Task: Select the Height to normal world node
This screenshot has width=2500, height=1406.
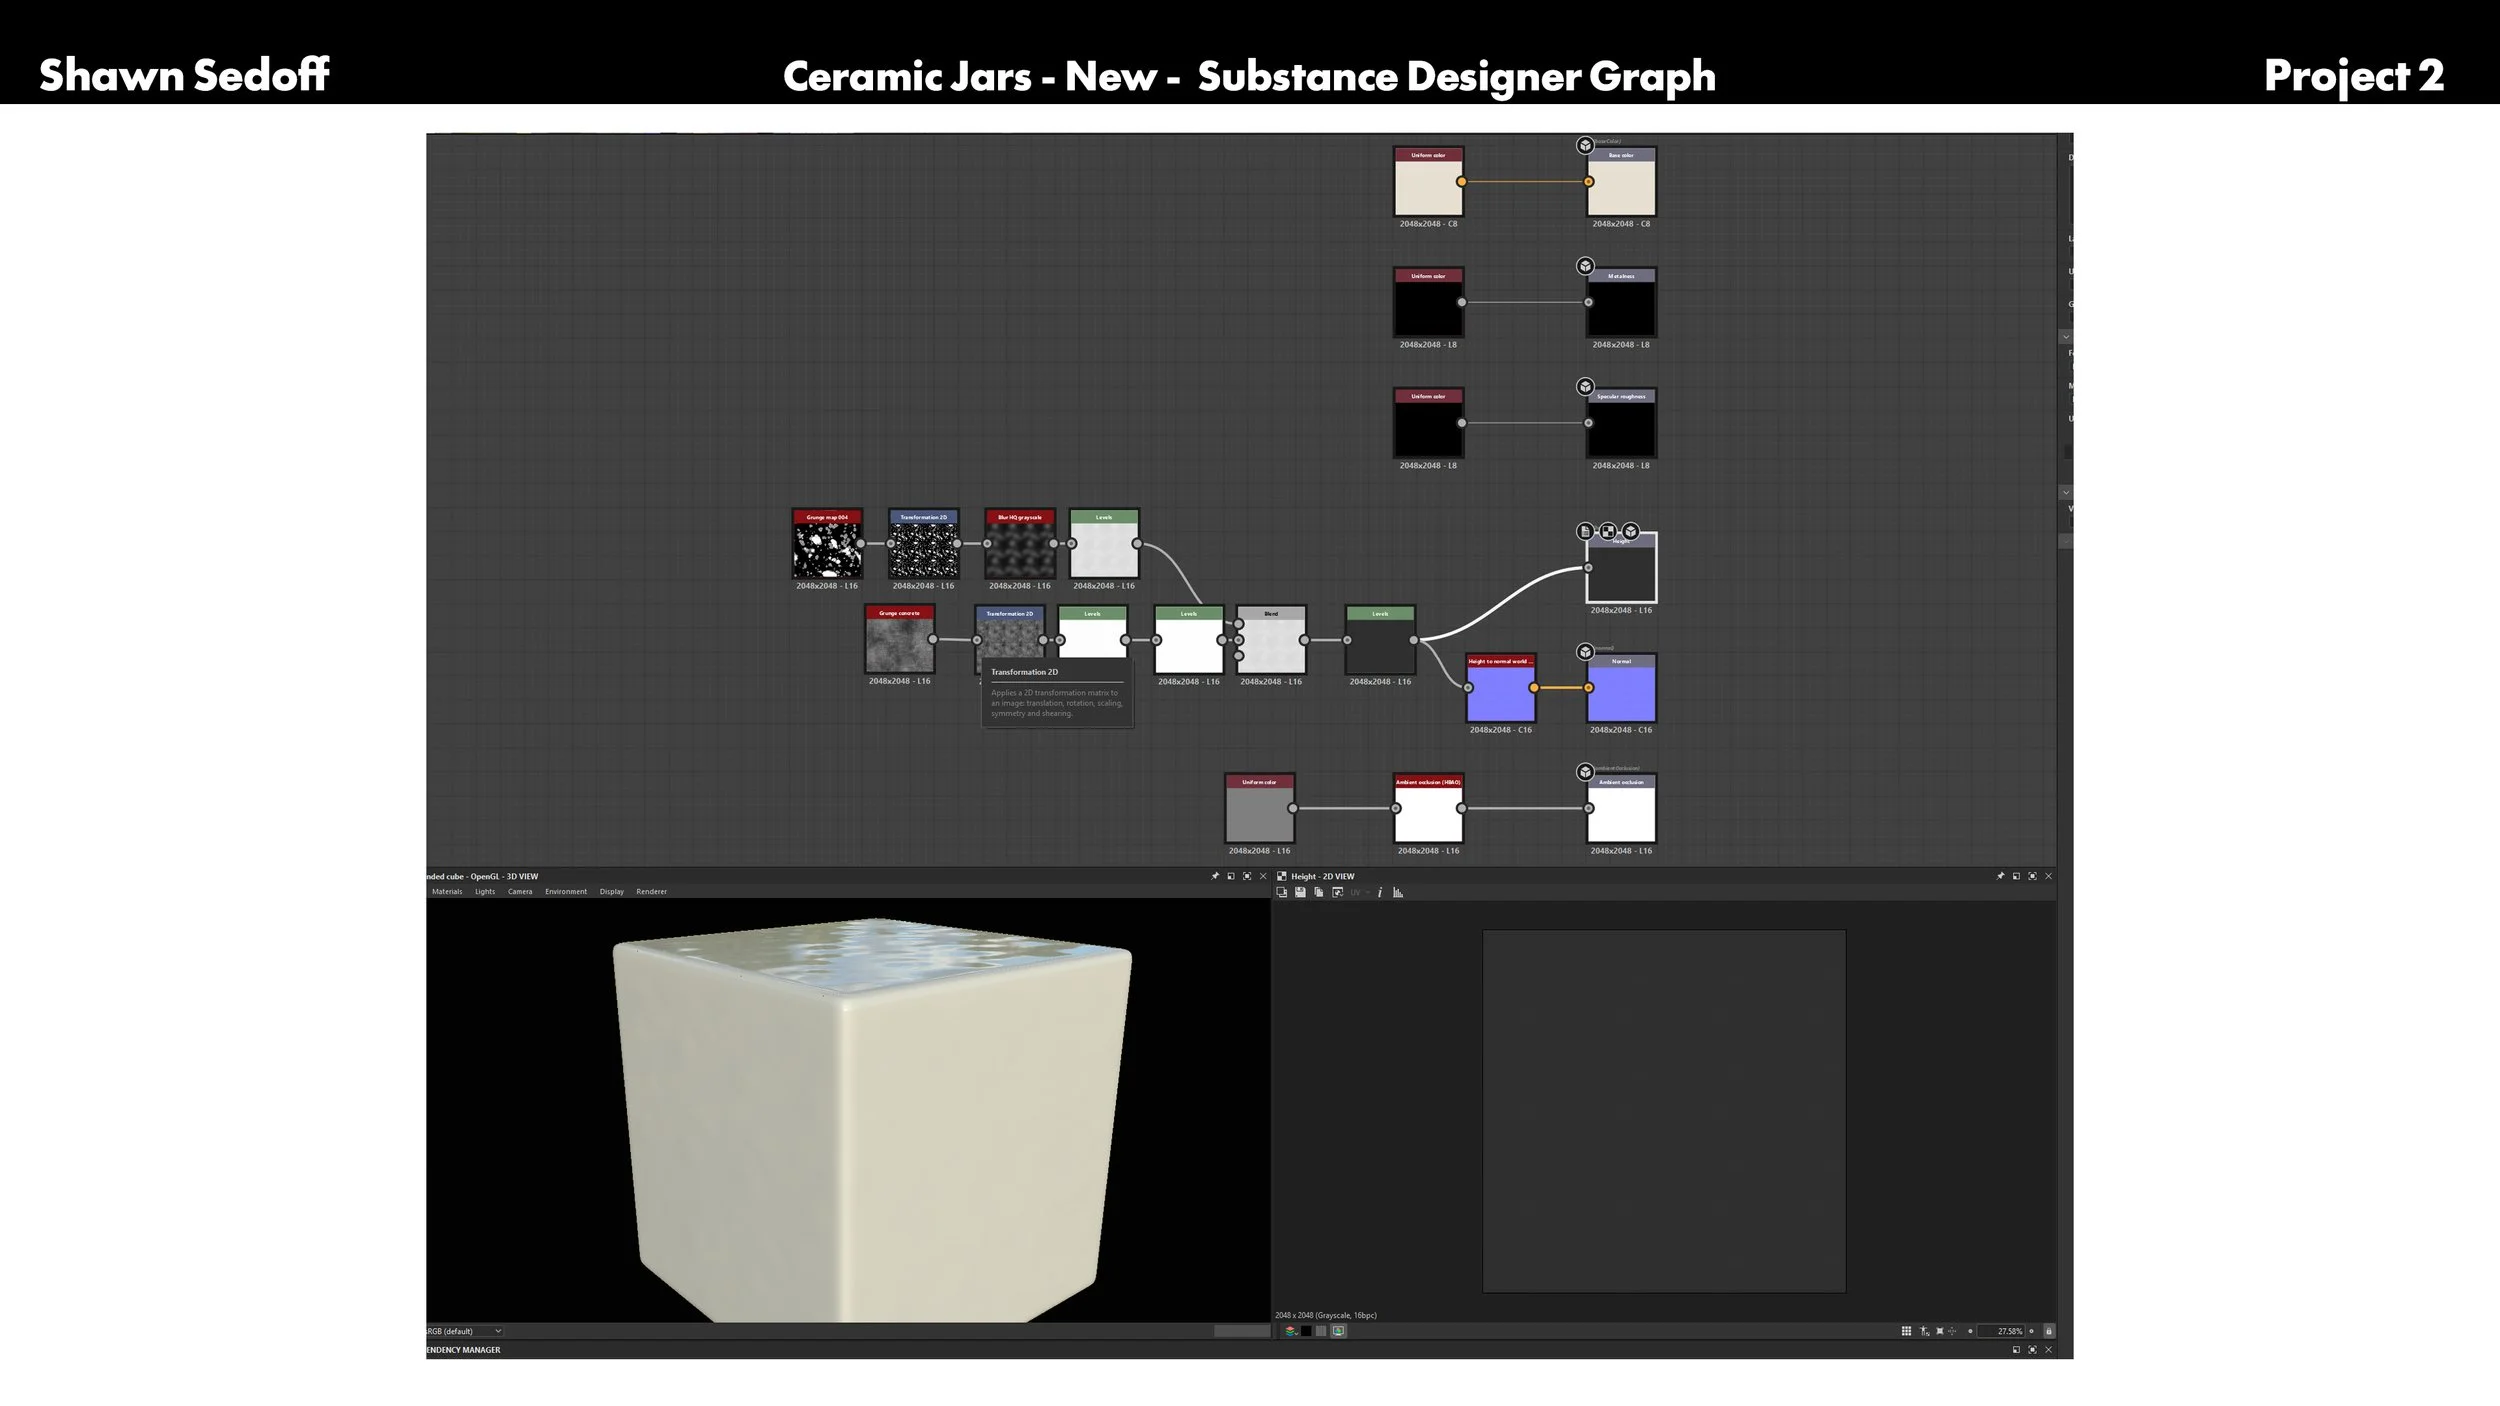Action: click(1500, 688)
